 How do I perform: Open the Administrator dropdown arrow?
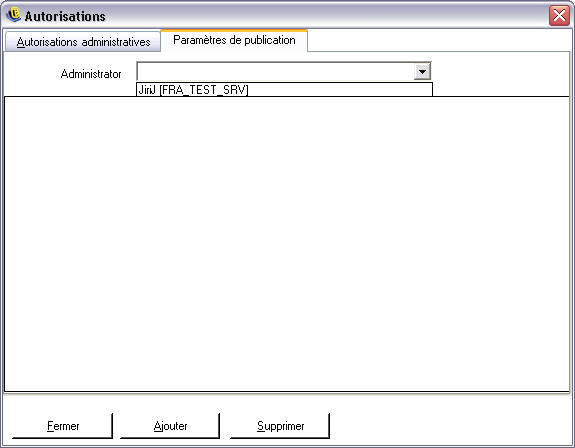coord(422,71)
